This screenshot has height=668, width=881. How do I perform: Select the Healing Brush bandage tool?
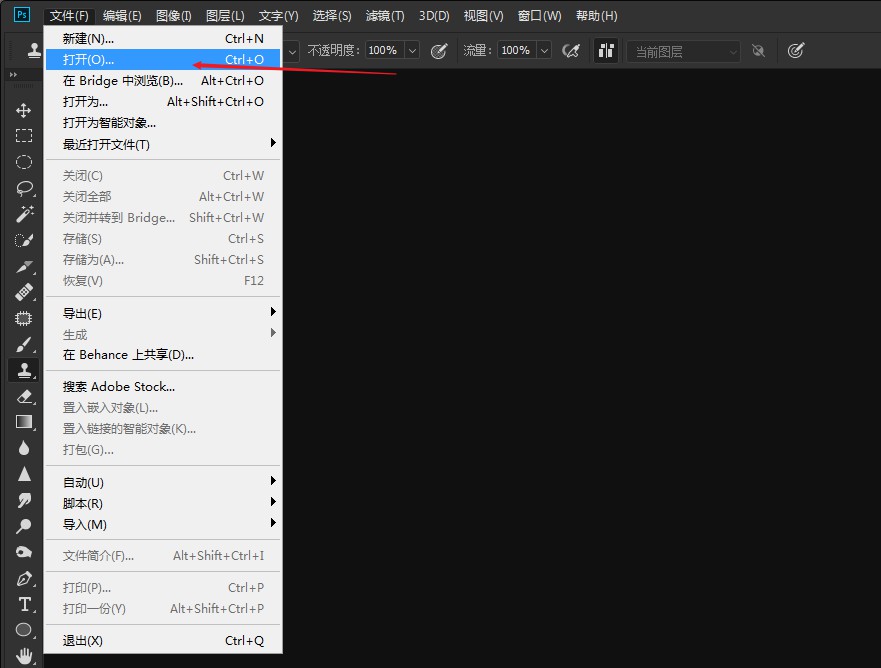pos(24,292)
